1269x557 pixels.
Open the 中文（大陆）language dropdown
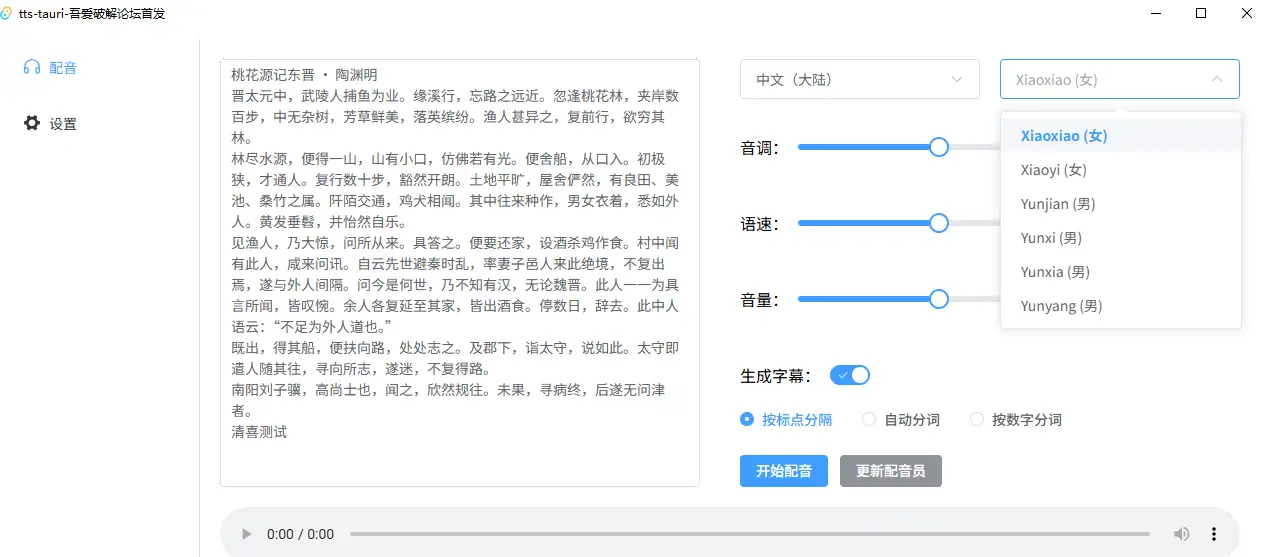(x=859, y=79)
